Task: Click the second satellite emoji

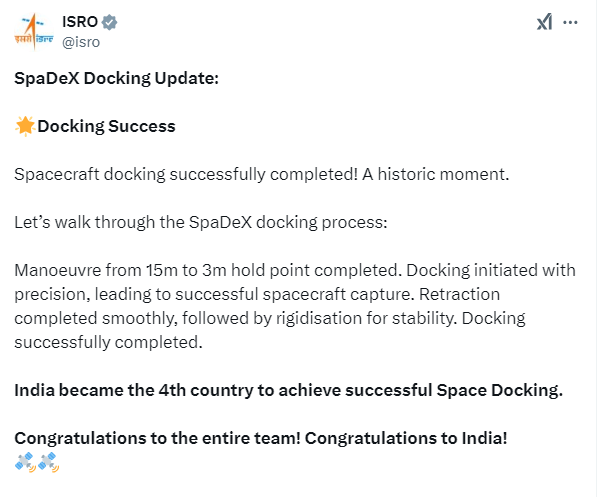Action: (x=49, y=462)
